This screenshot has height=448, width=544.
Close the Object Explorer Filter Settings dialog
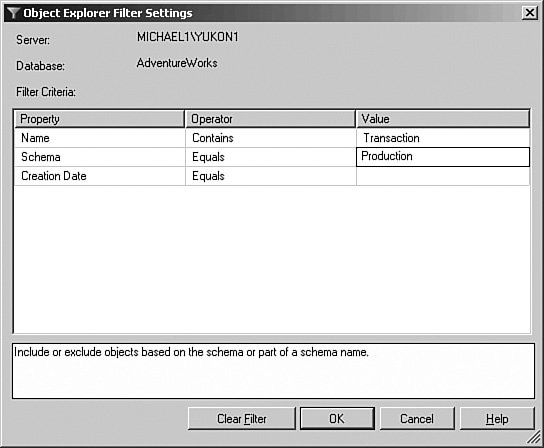530,13
